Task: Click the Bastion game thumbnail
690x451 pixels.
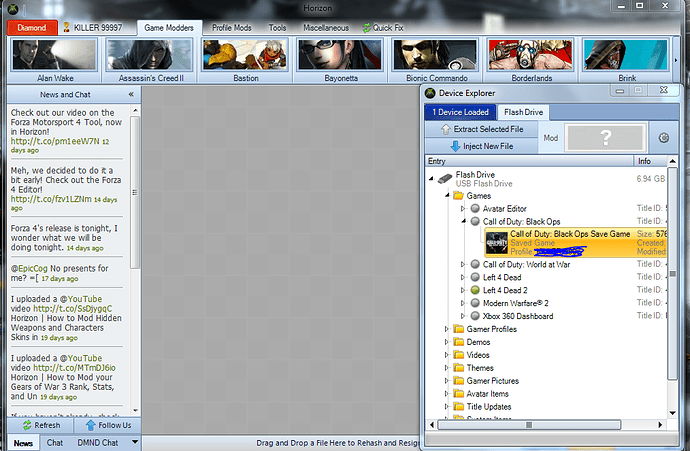Action: (x=244, y=60)
